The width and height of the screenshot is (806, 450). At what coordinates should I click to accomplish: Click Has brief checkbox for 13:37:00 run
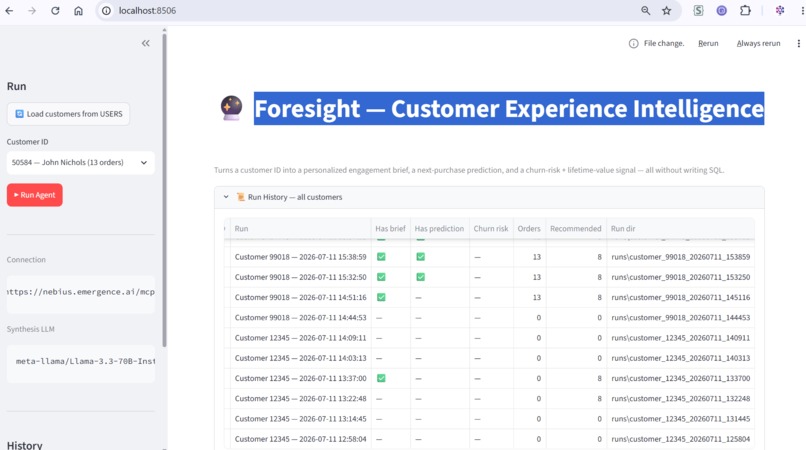coord(381,379)
